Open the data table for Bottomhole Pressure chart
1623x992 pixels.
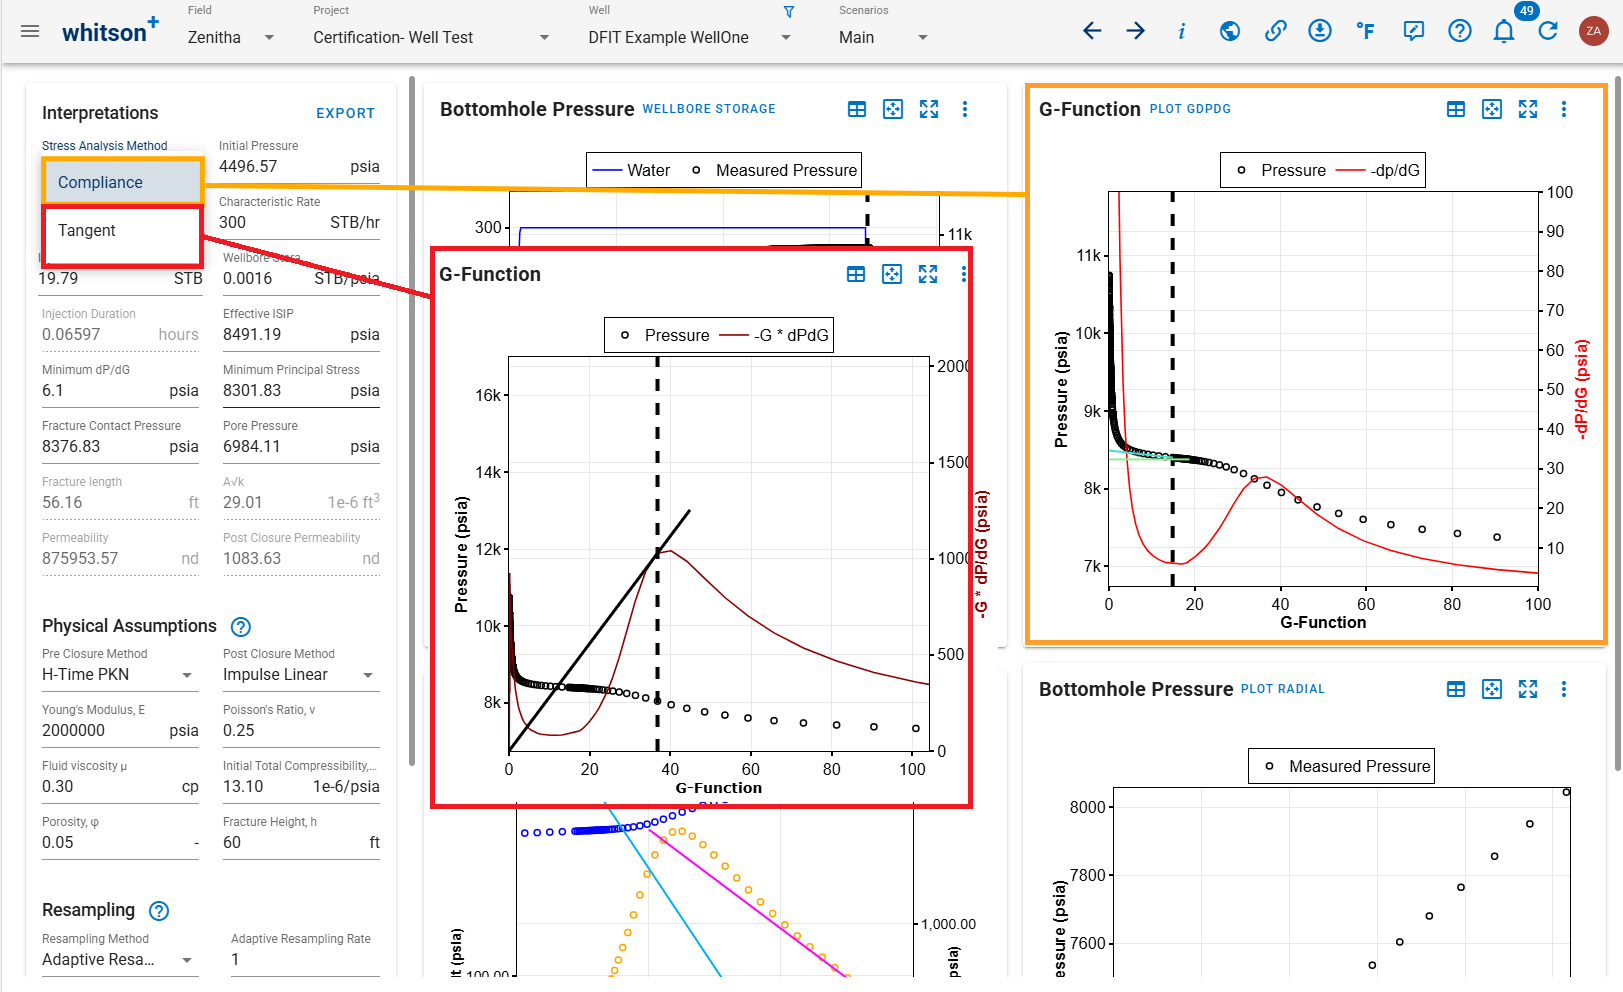point(857,109)
